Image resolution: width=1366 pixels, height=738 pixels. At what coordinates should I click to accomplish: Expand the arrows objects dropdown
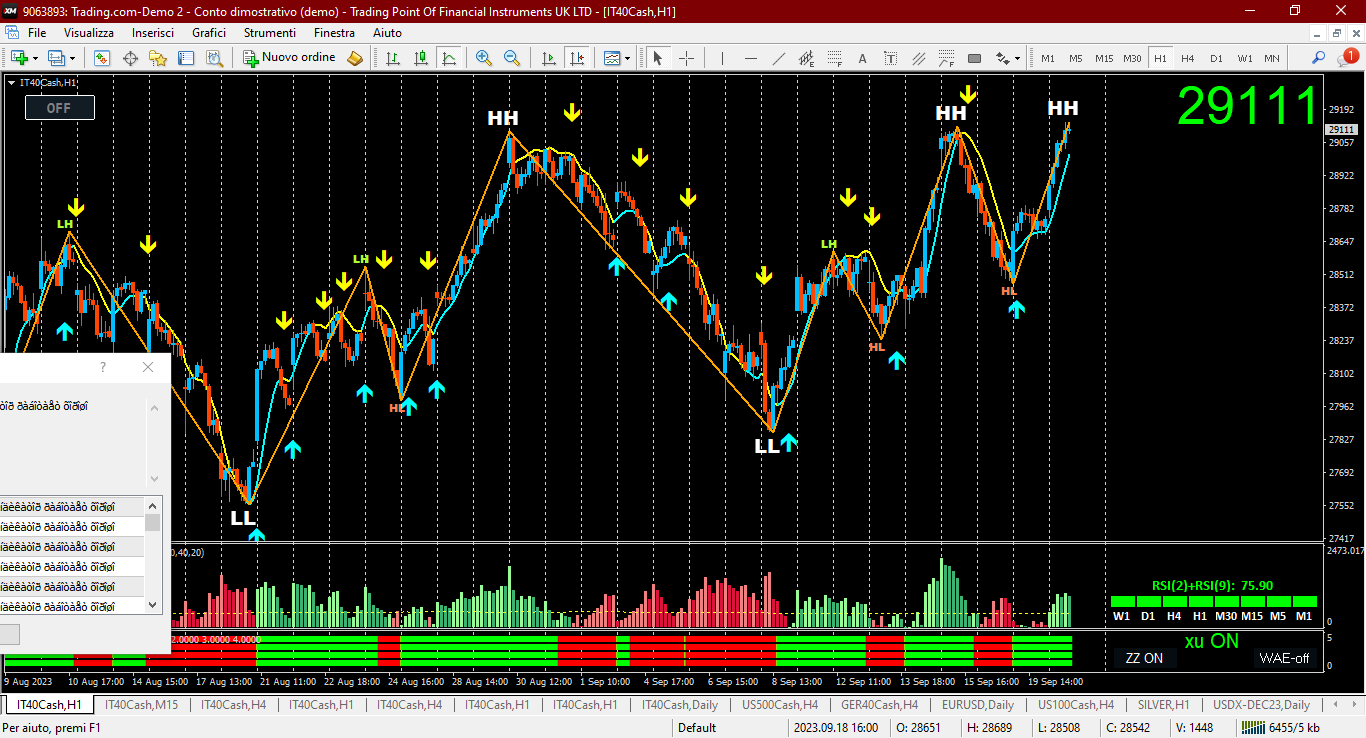(1017, 58)
